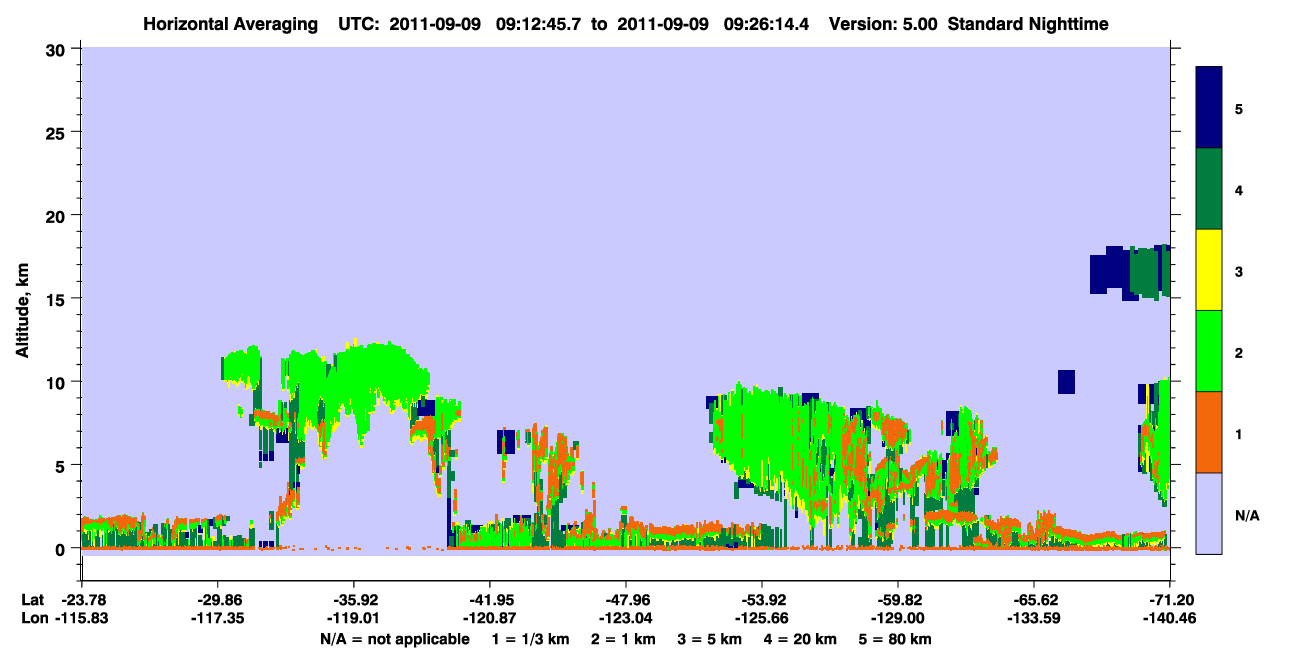1300x667 pixels.
Task: Click the 'Lon' row label
Action: coord(33,618)
